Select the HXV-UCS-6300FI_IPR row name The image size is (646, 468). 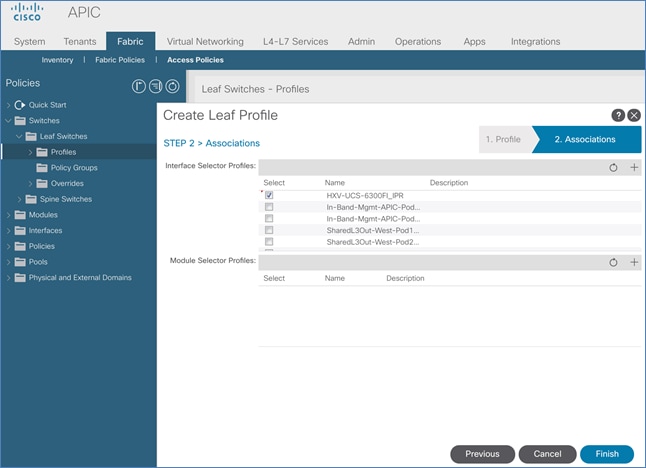(x=365, y=196)
